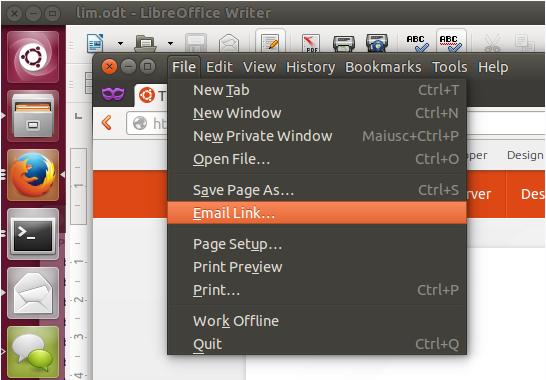Open the mail envelope launcher icon

(33, 293)
